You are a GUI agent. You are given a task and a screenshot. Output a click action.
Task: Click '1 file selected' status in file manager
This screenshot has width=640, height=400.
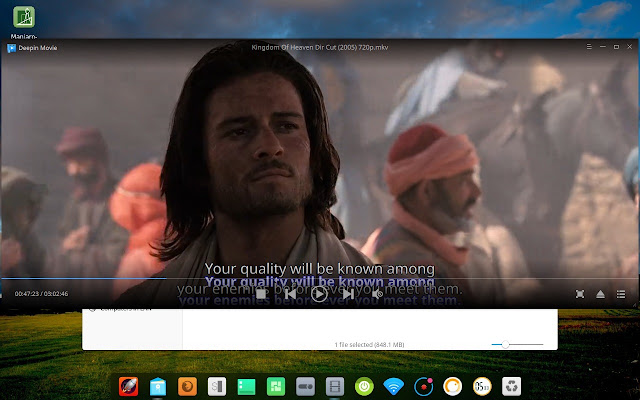(x=369, y=344)
